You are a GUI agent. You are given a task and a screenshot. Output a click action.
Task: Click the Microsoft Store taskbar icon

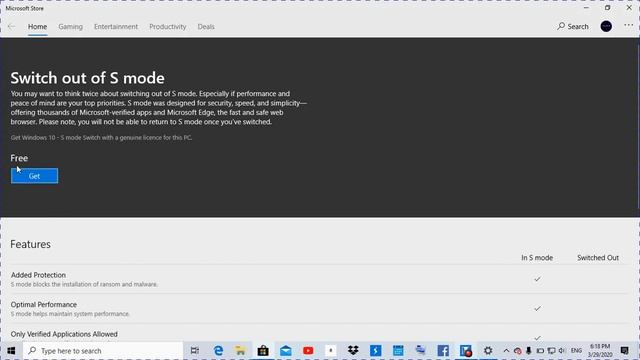coord(263,351)
